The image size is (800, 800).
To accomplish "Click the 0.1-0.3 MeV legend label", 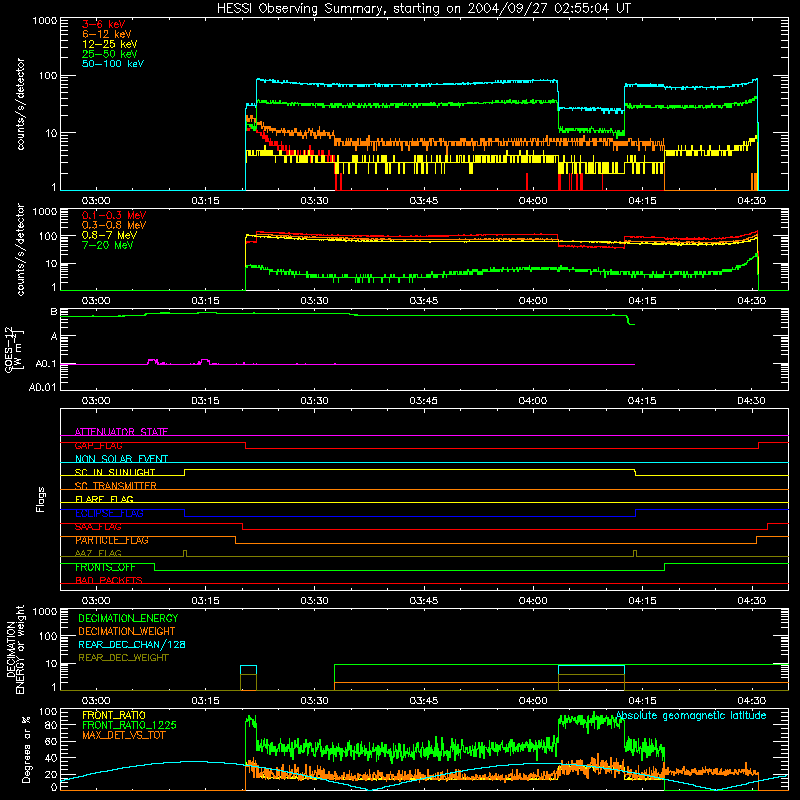I will 114,215.
